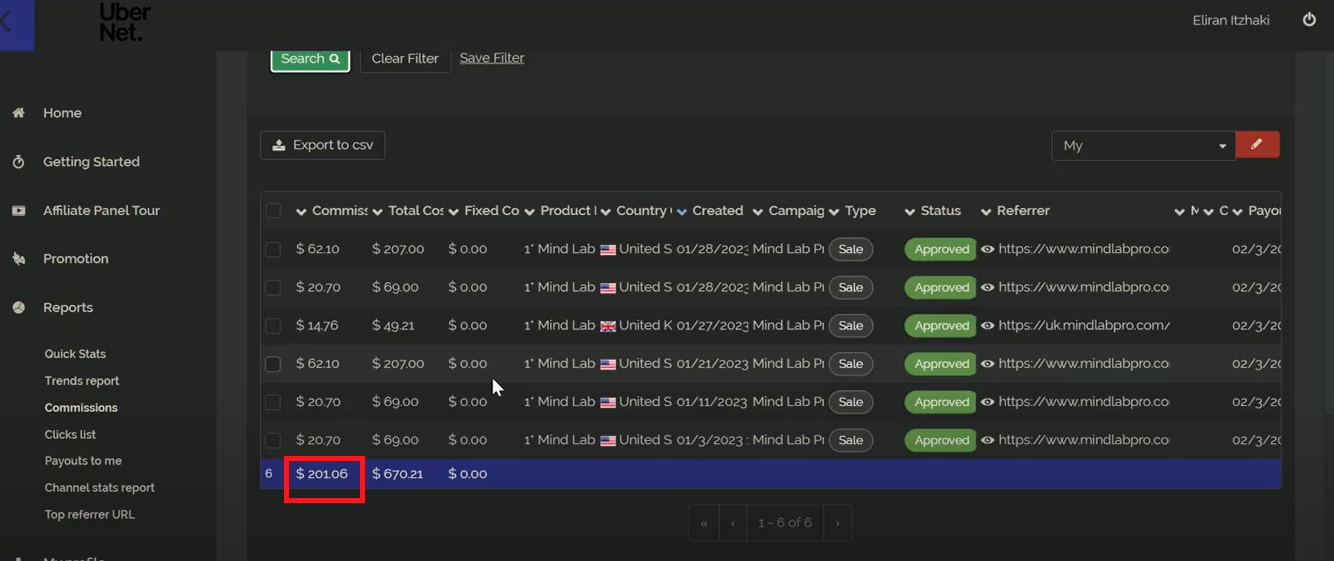Tick the select-all checkbox in table header
Screen dimensions: 1334x561
pyautogui.click(x=273, y=211)
